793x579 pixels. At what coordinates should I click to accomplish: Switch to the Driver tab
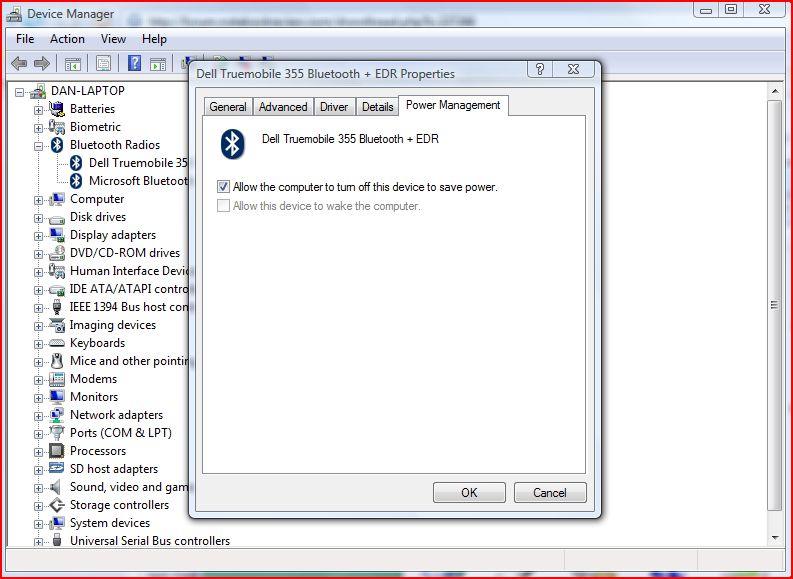(x=334, y=107)
